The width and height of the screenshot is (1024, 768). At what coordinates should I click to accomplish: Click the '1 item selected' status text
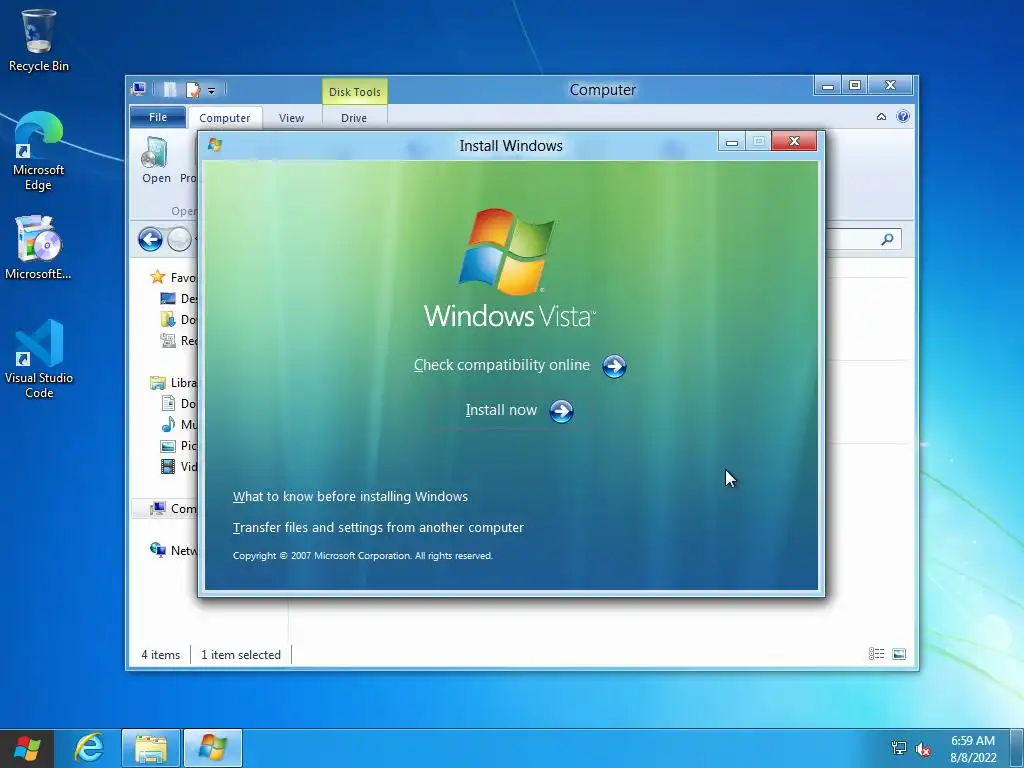[x=241, y=654]
